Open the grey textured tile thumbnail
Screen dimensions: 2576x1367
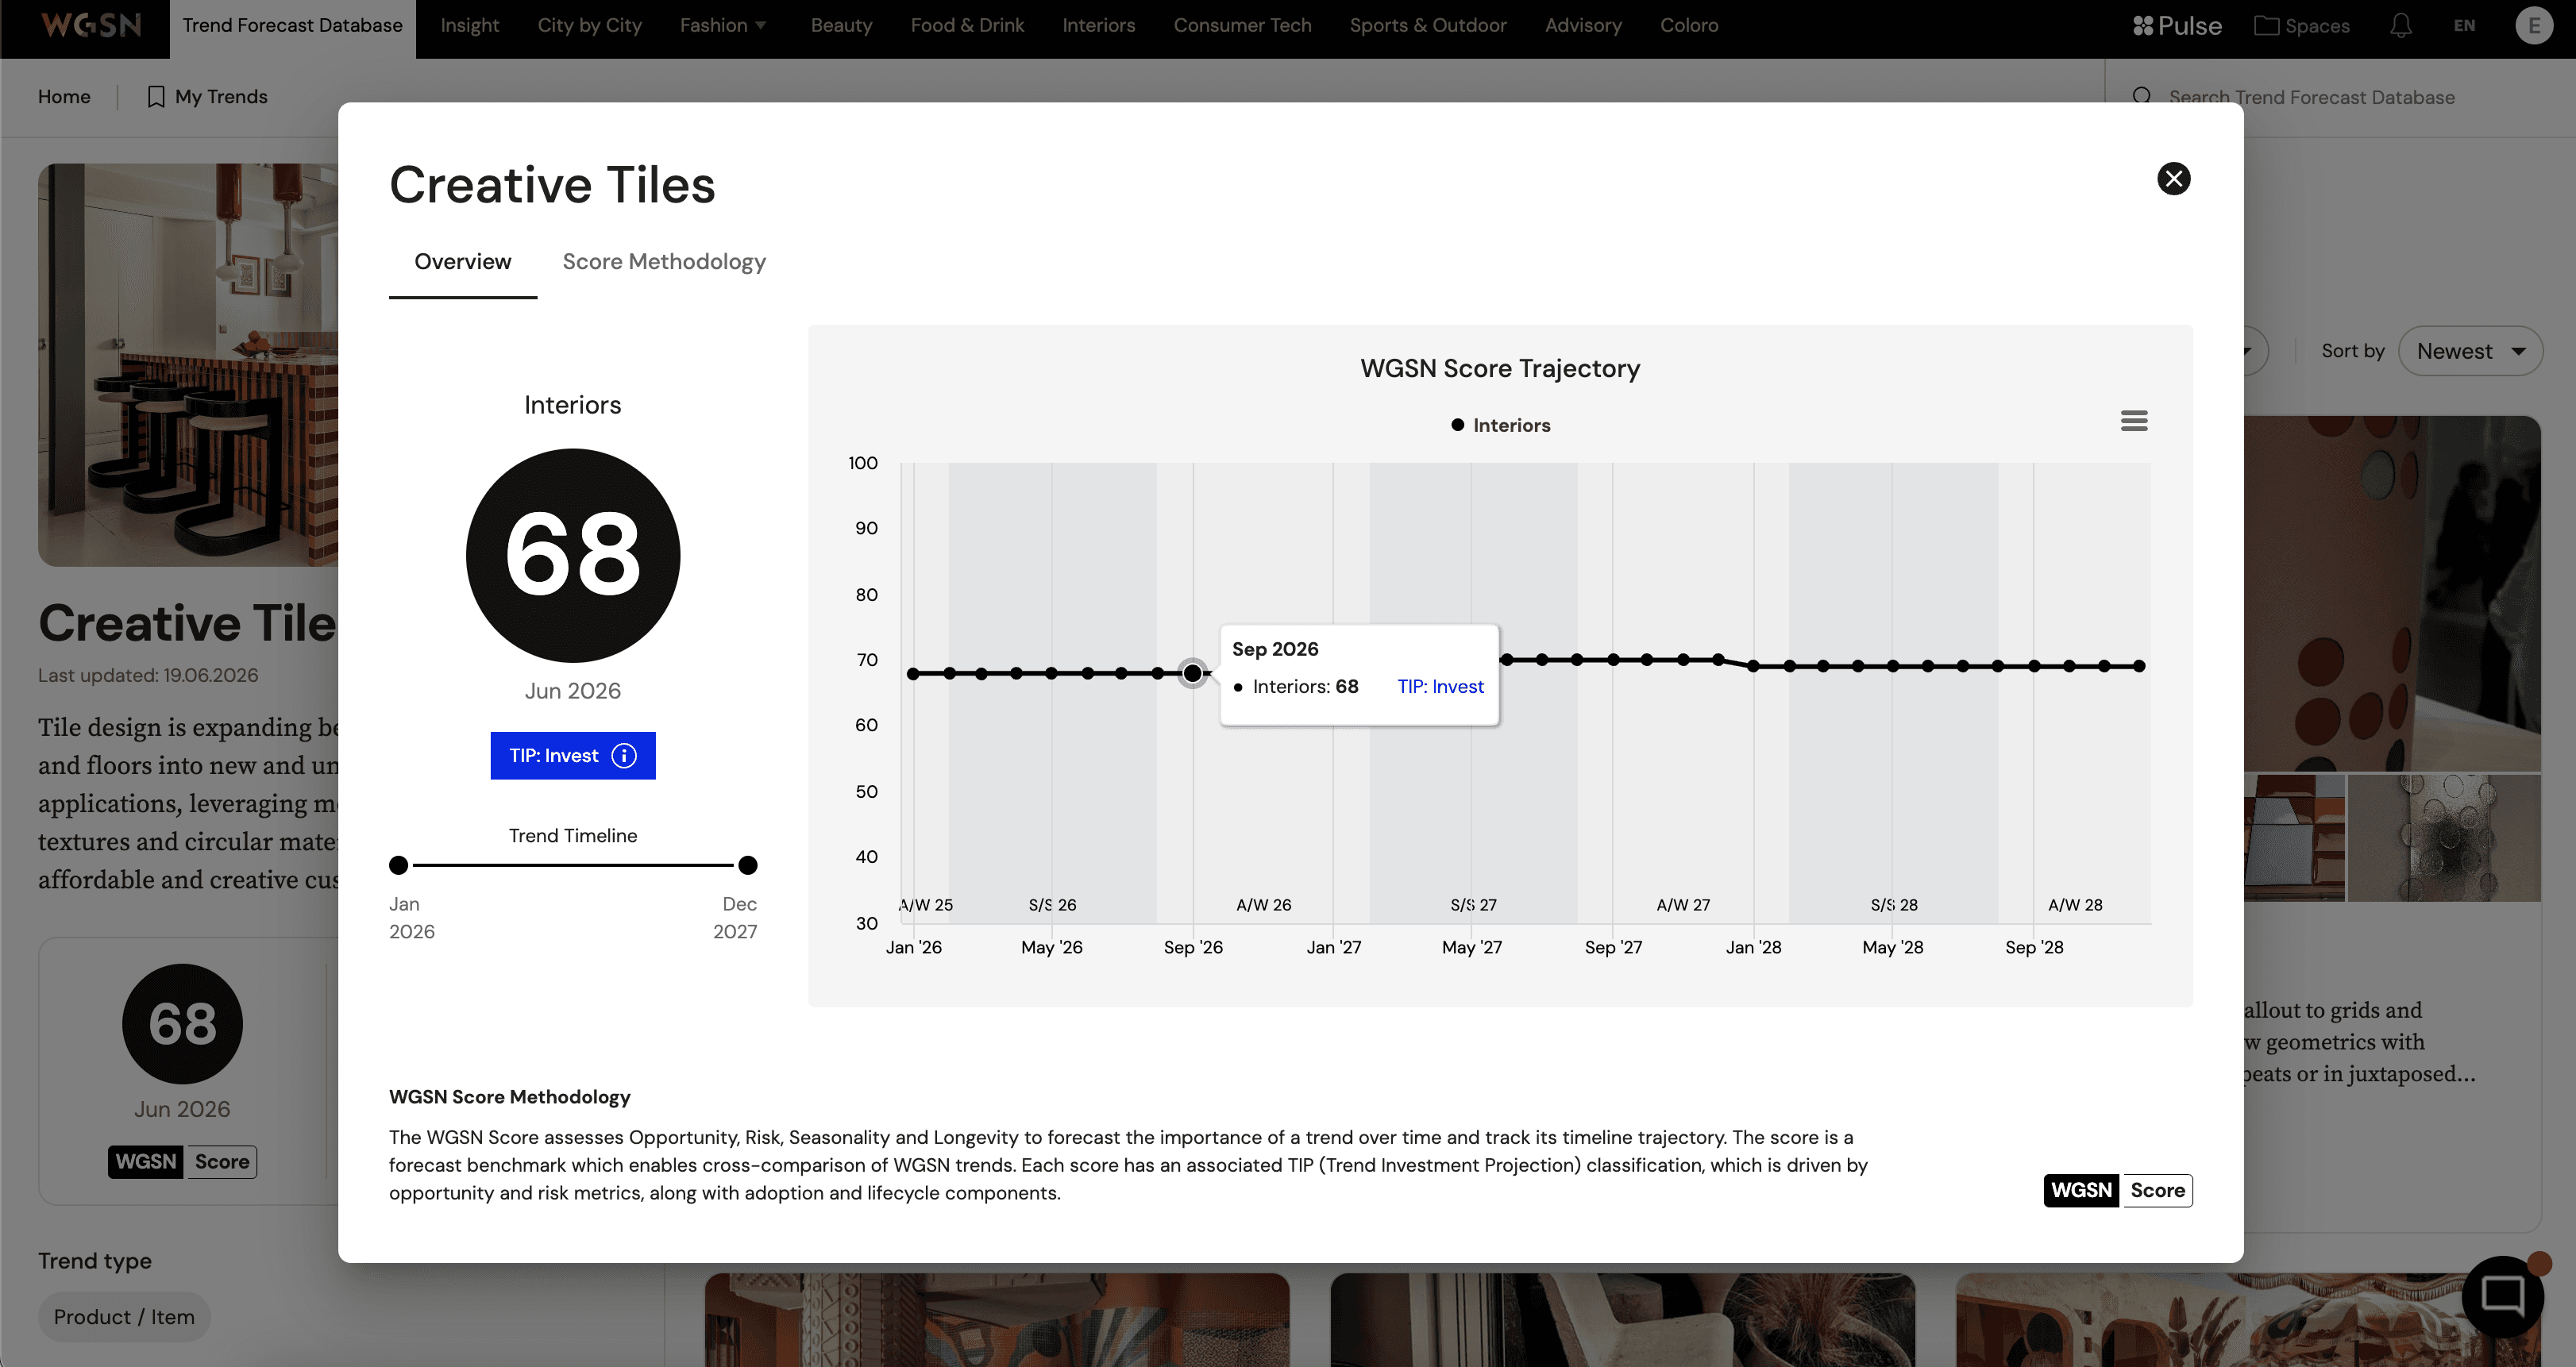(2444, 838)
